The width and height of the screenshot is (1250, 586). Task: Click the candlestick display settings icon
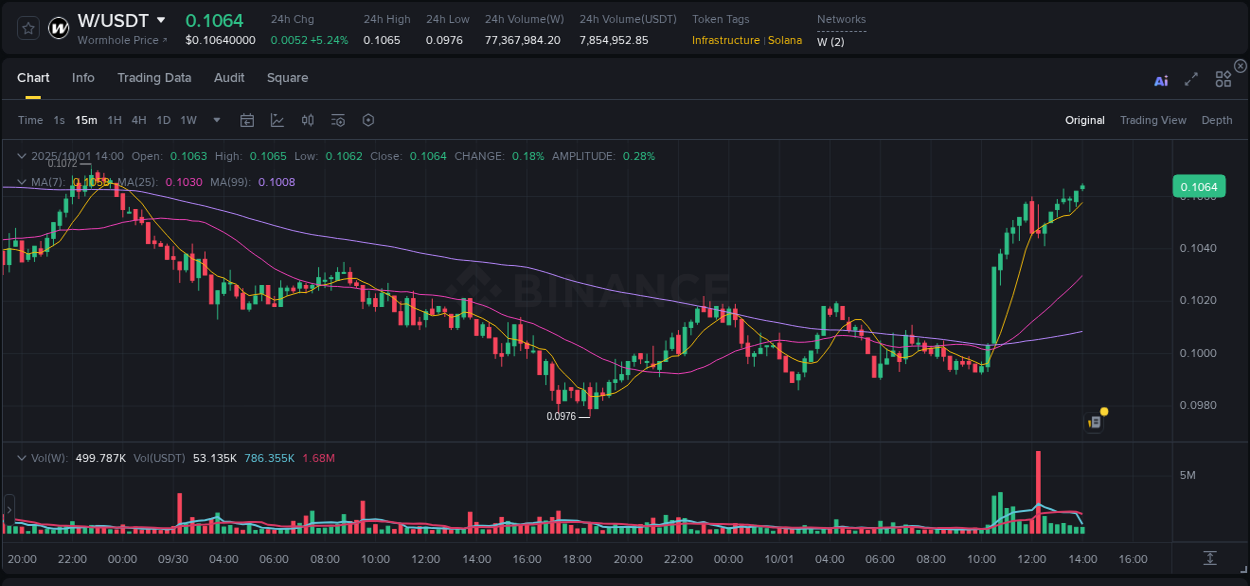(x=308, y=120)
